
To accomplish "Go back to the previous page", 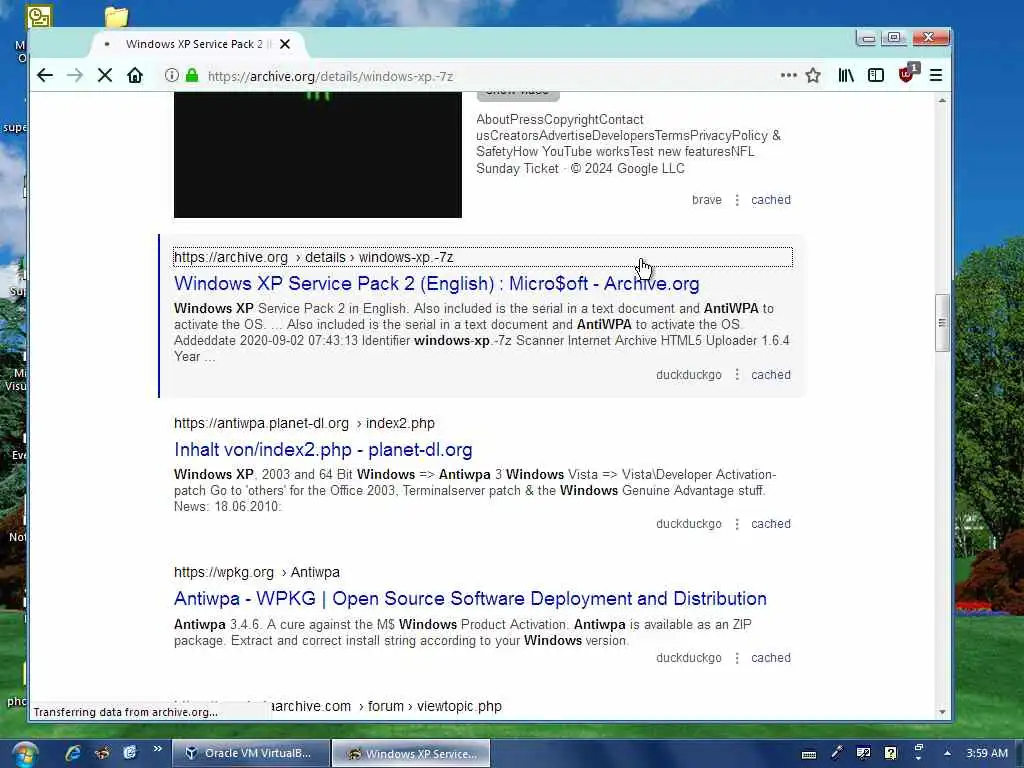I will [x=44, y=76].
